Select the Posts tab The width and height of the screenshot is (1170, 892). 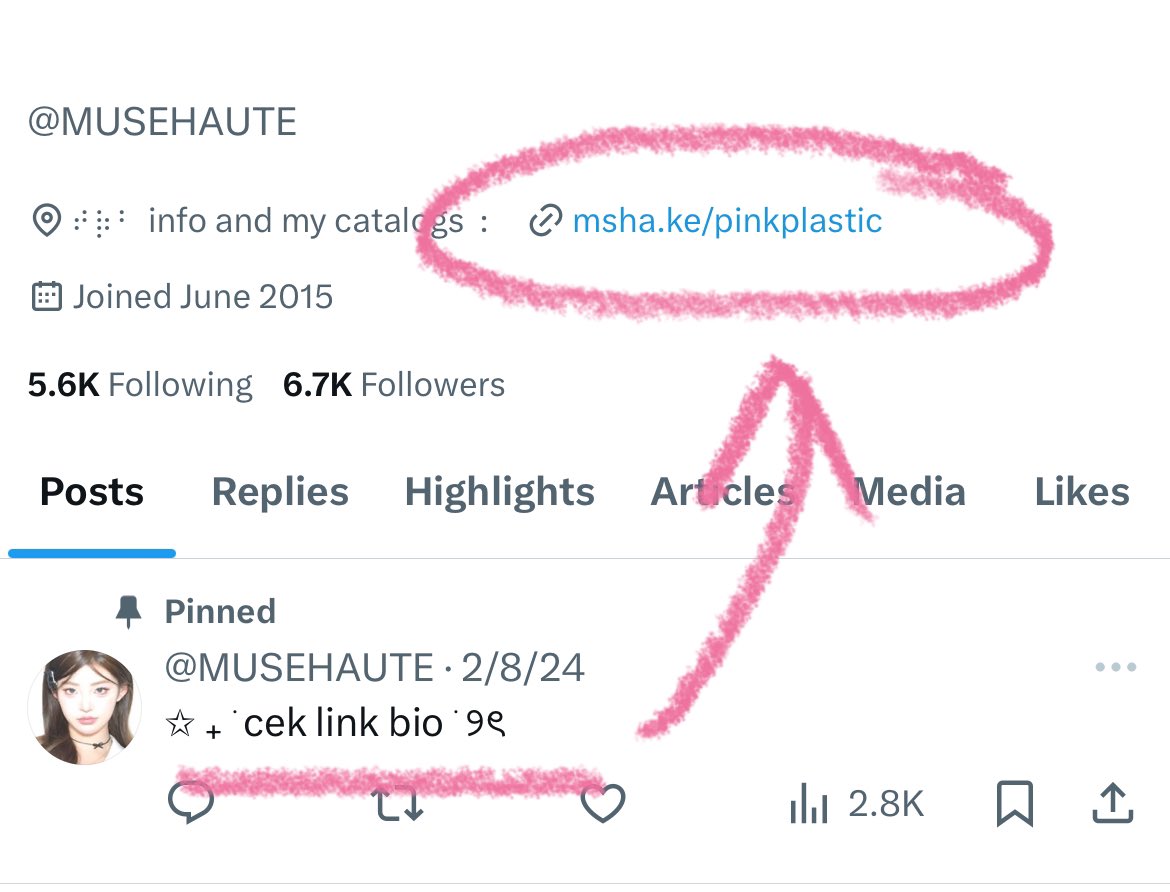click(x=92, y=492)
